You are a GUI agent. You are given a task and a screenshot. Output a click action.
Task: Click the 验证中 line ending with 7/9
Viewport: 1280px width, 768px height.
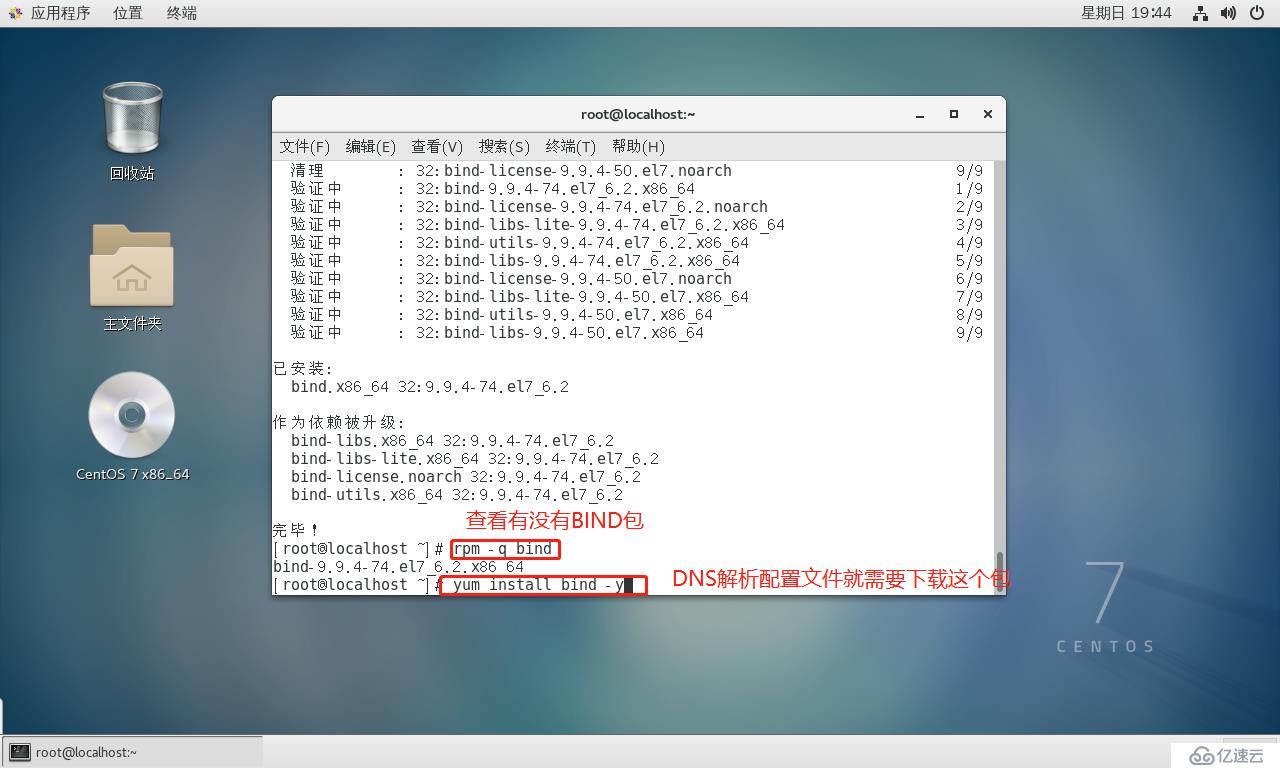click(637, 297)
